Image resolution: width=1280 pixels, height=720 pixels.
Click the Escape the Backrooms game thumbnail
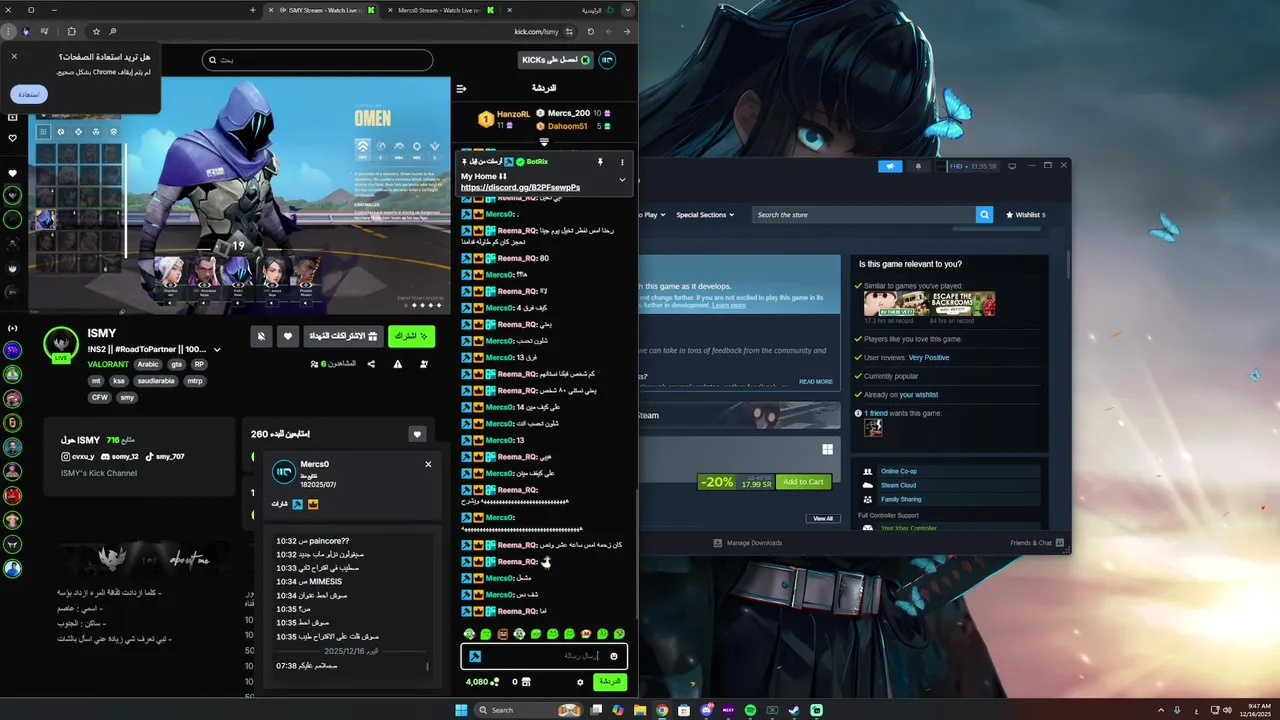962,303
